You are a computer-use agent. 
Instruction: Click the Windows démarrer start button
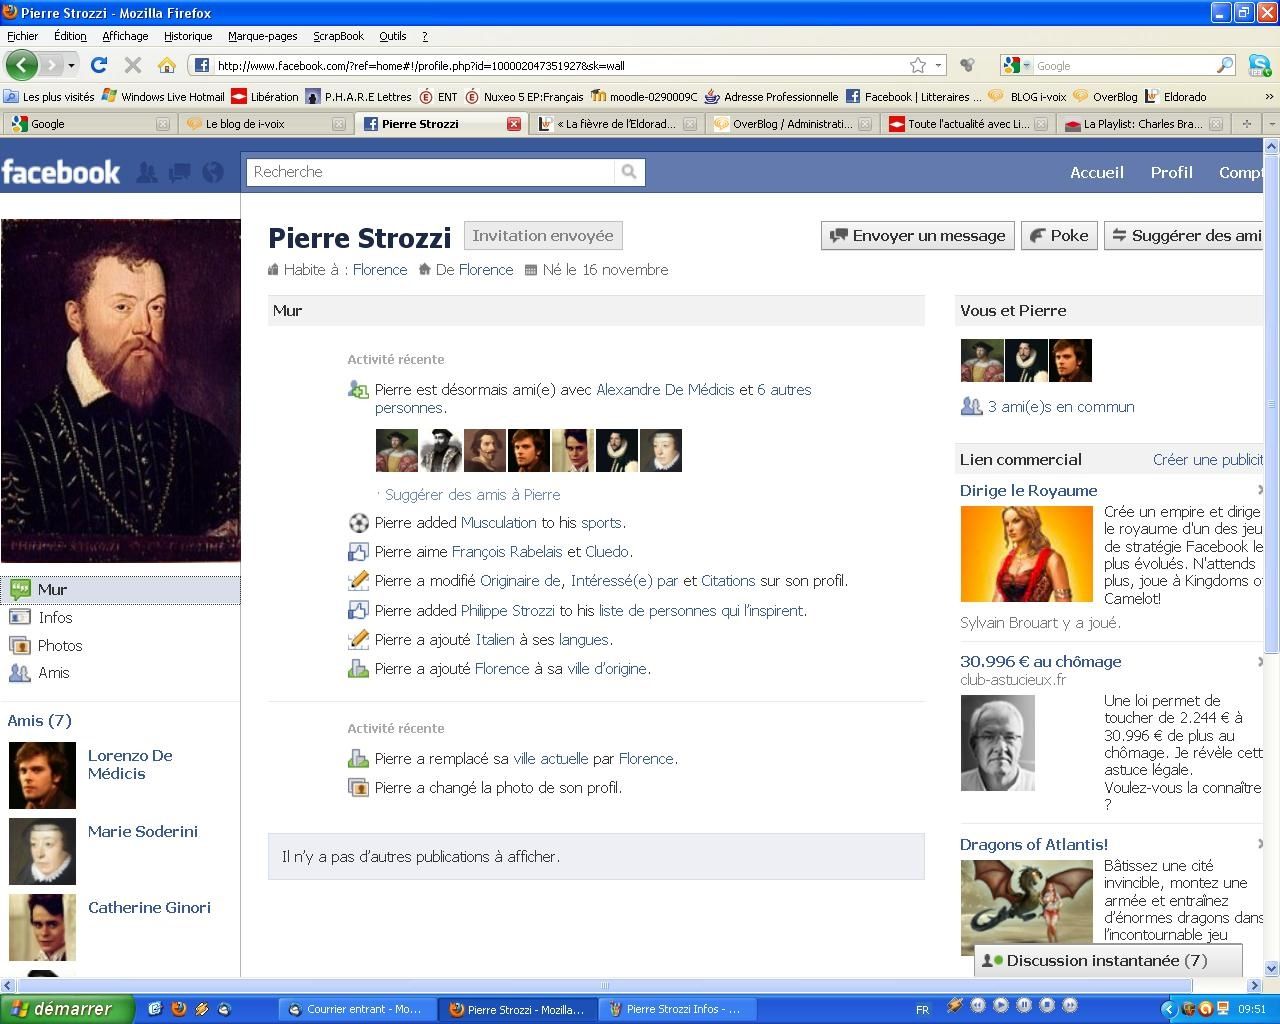tap(66, 1009)
